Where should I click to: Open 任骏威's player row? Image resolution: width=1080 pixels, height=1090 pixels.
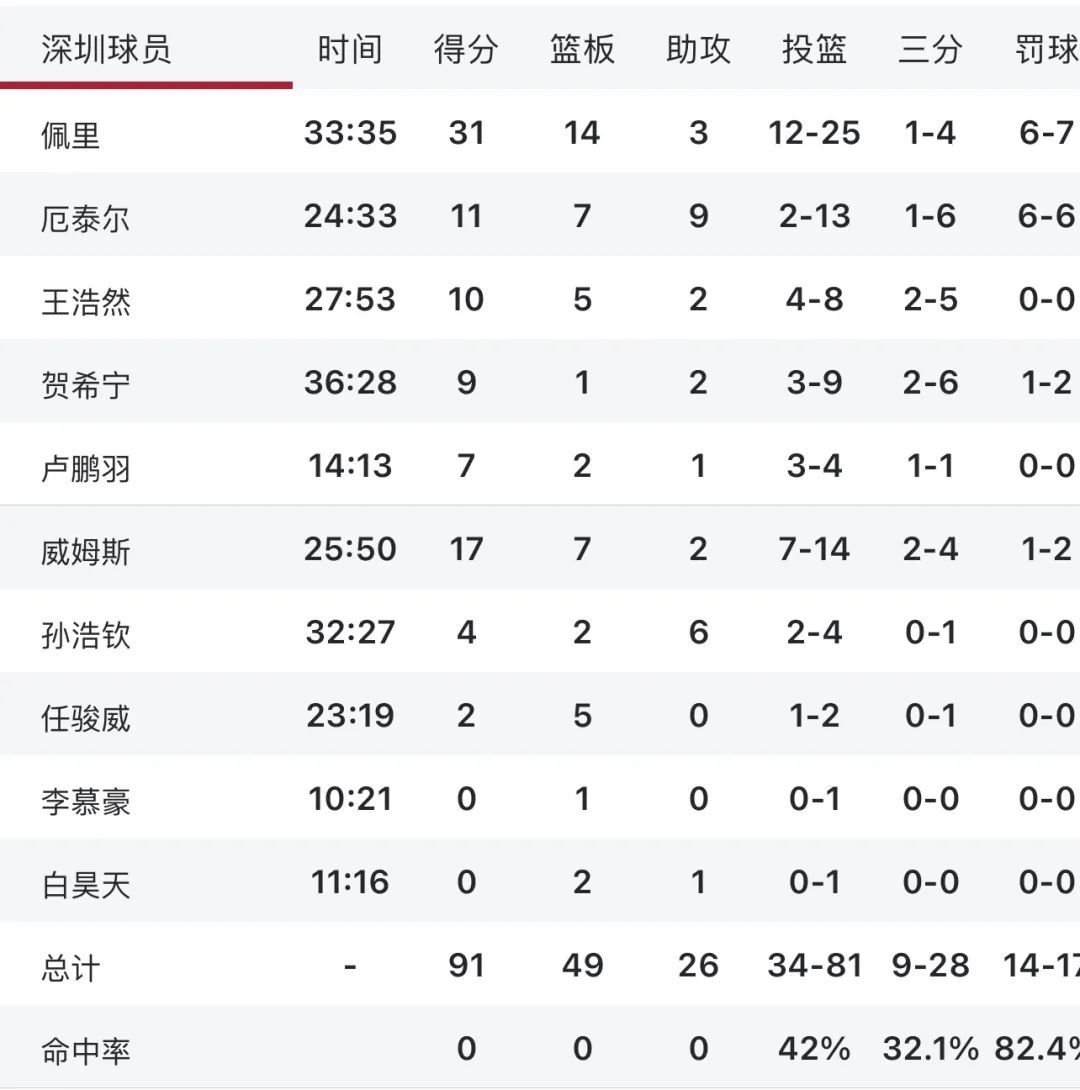coord(86,717)
